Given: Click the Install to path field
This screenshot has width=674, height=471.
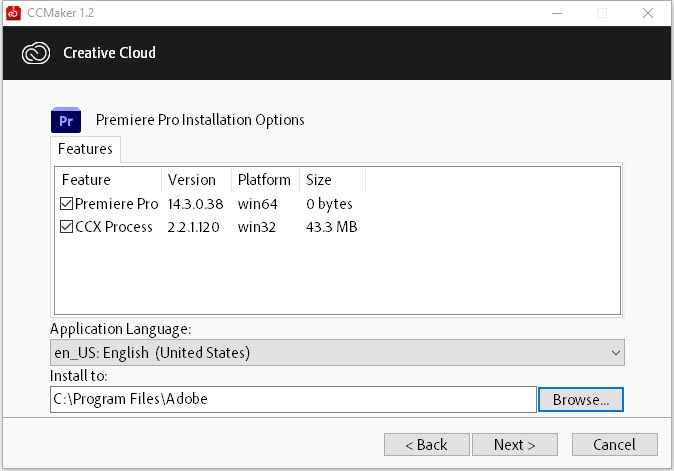Looking at the screenshot, I should pyautogui.click(x=293, y=399).
